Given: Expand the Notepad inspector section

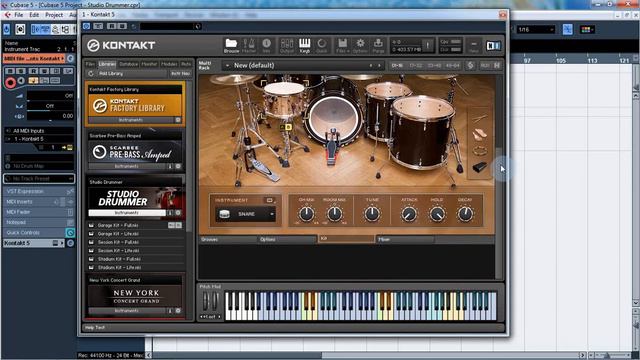Looking at the screenshot, I should [x=39, y=222].
